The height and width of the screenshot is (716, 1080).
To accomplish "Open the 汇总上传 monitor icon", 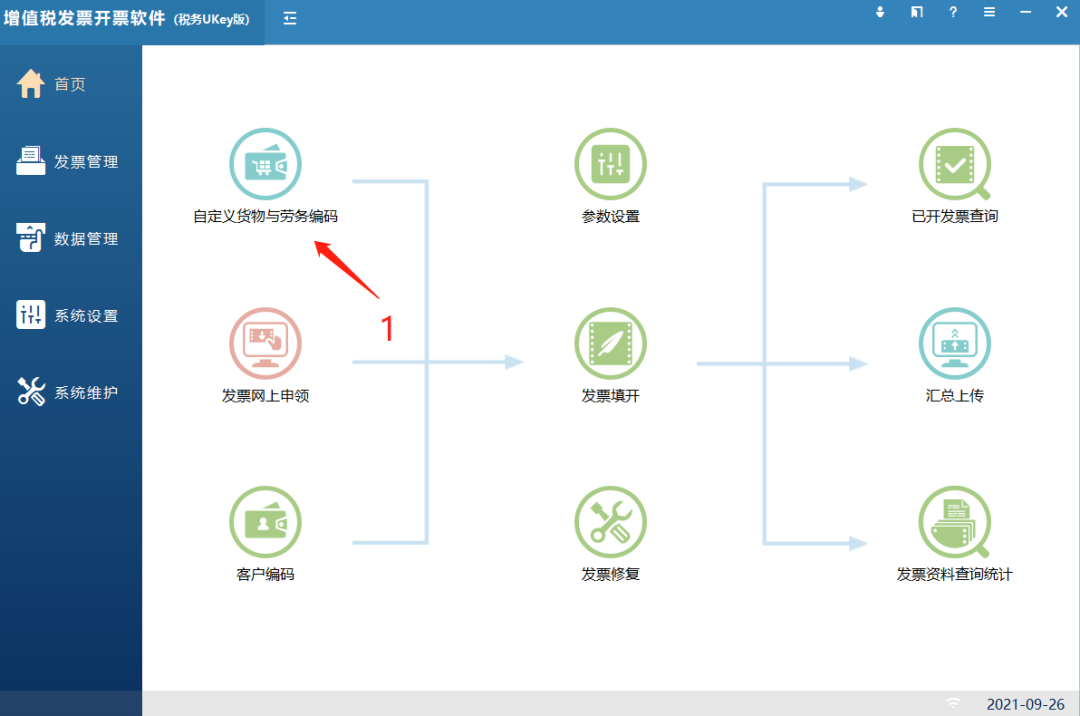I will click(x=955, y=343).
